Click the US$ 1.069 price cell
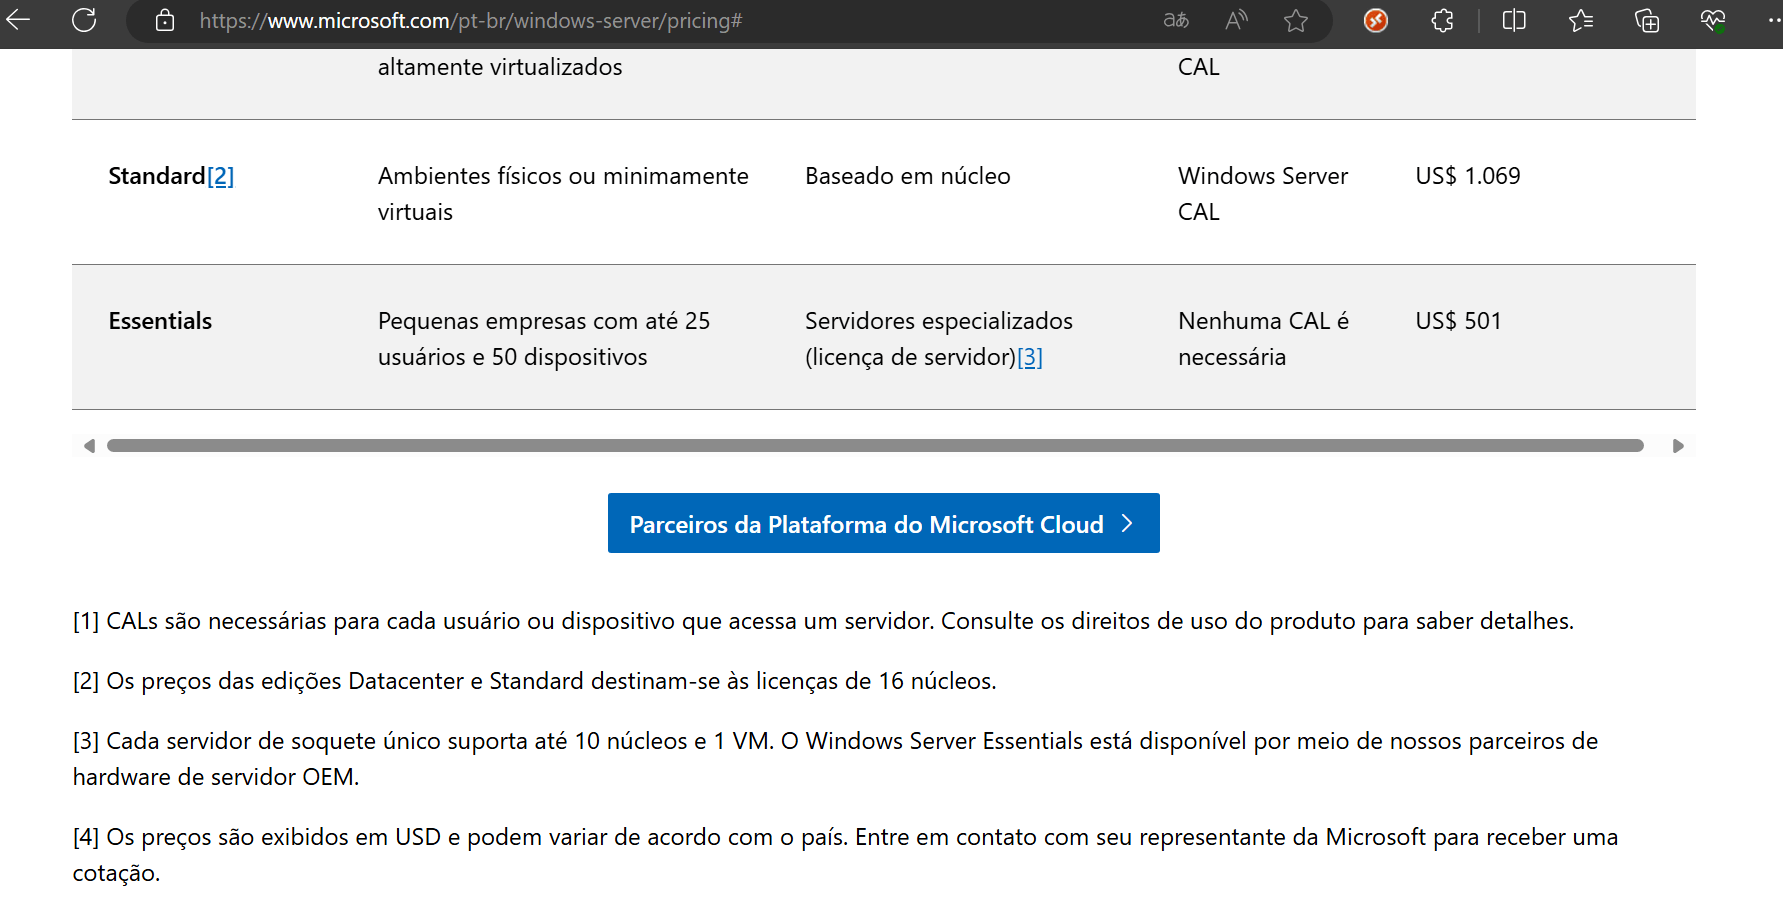Image resolution: width=1783 pixels, height=915 pixels. (1468, 176)
